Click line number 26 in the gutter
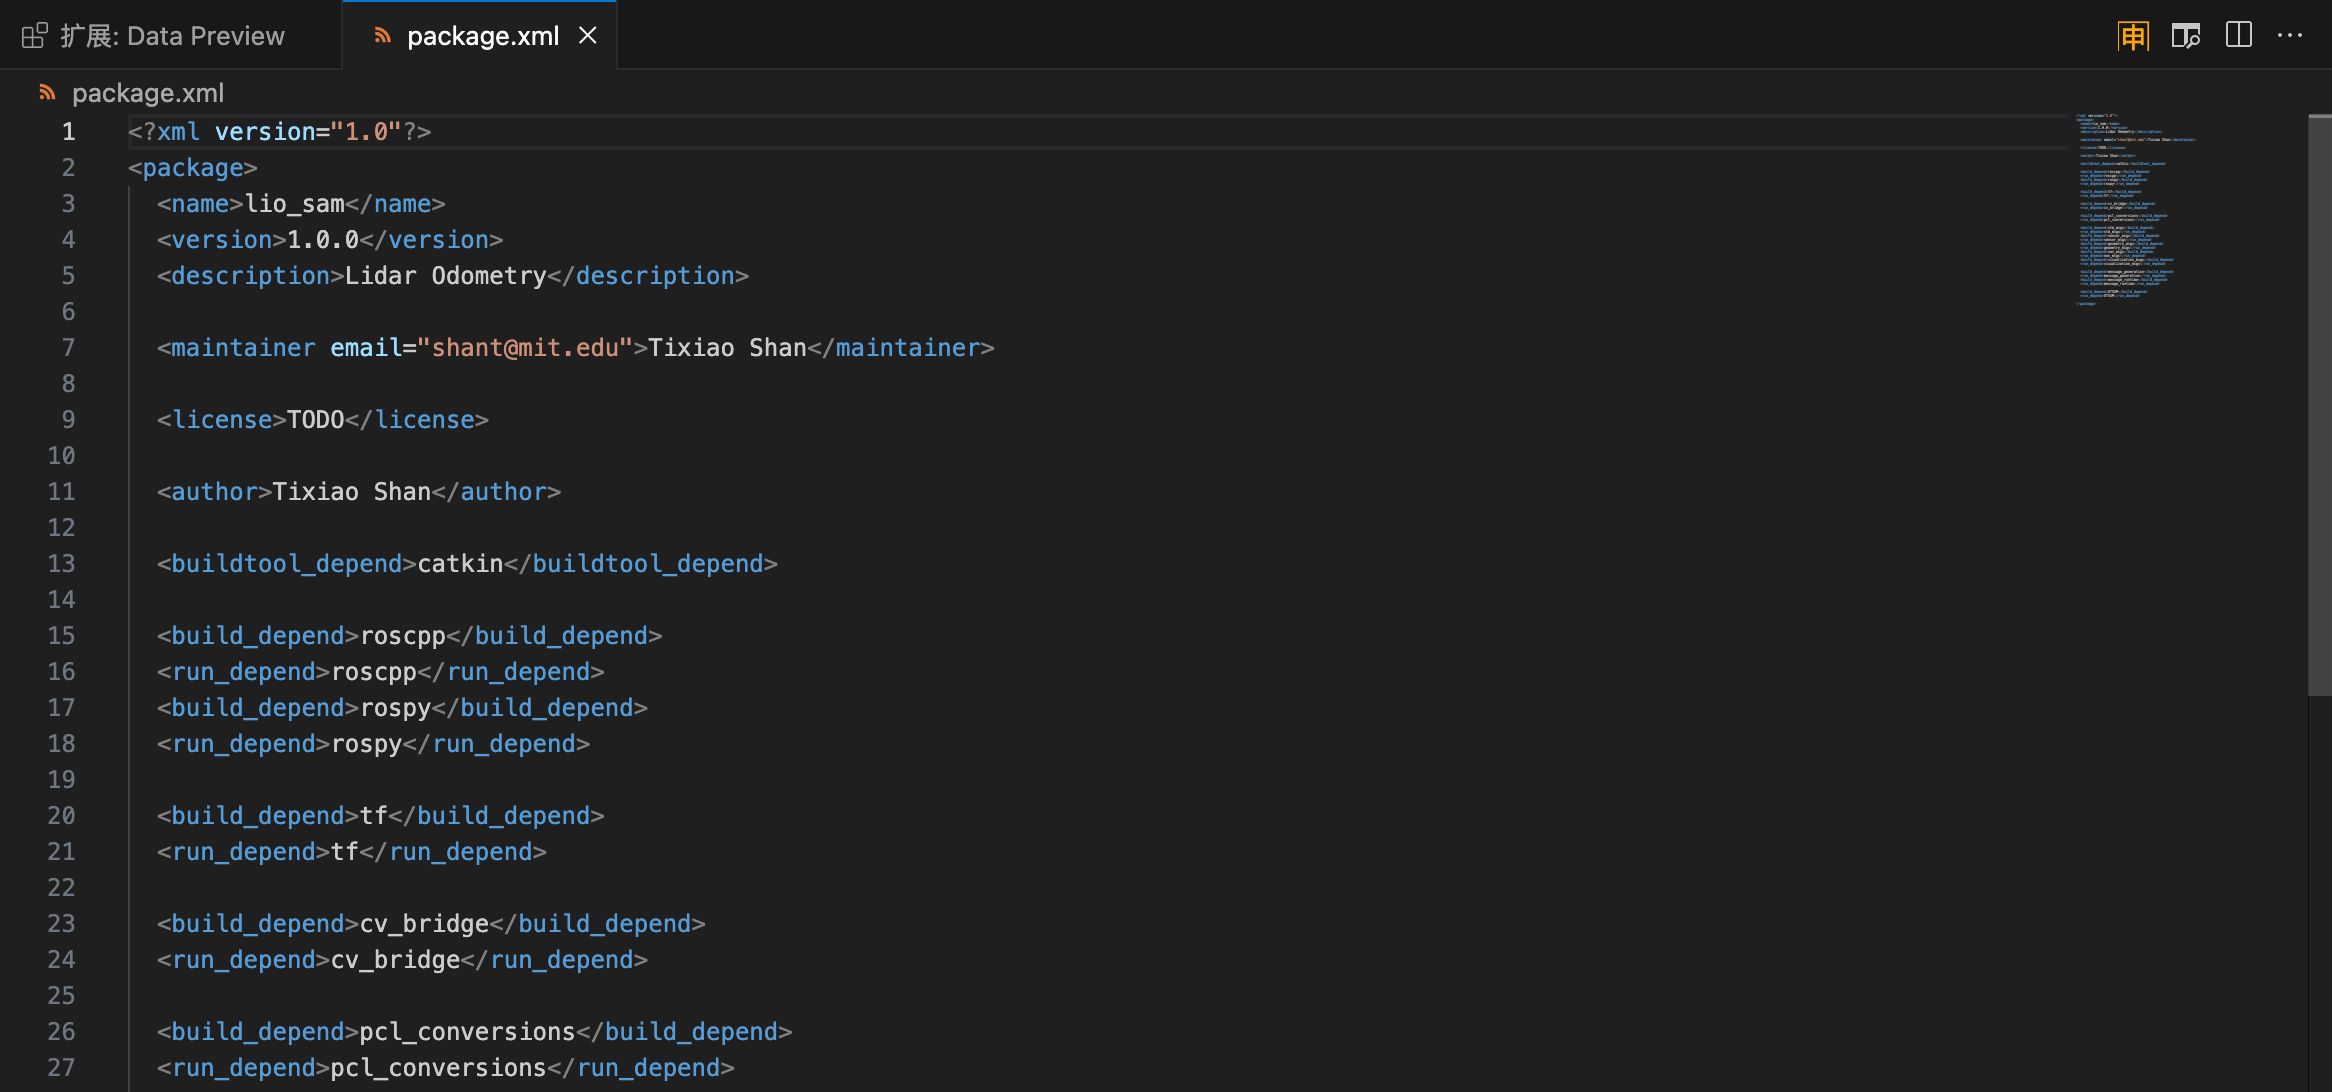The width and height of the screenshot is (2332, 1092). click(x=61, y=1032)
